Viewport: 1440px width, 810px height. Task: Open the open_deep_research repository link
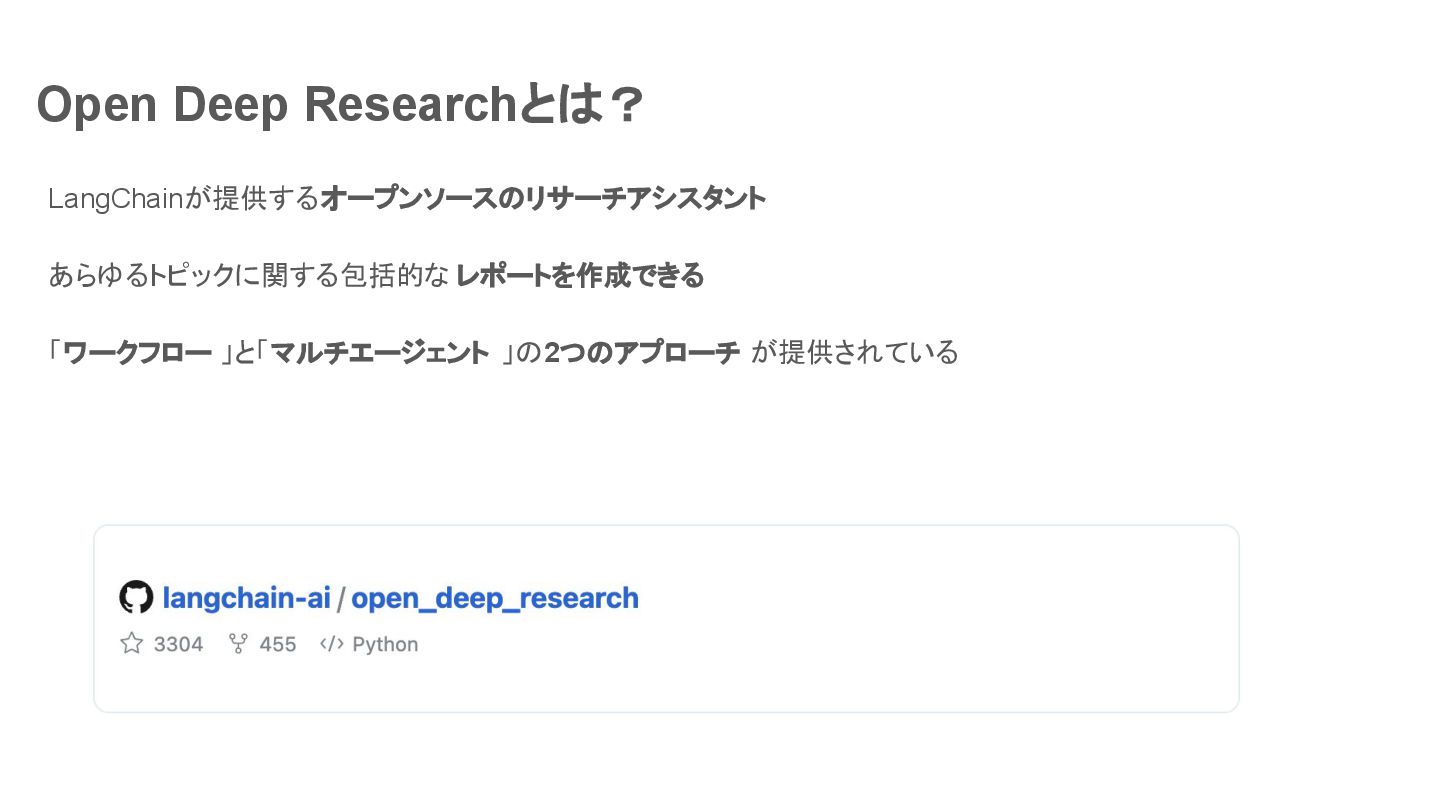pyautogui.click(x=495, y=598)
